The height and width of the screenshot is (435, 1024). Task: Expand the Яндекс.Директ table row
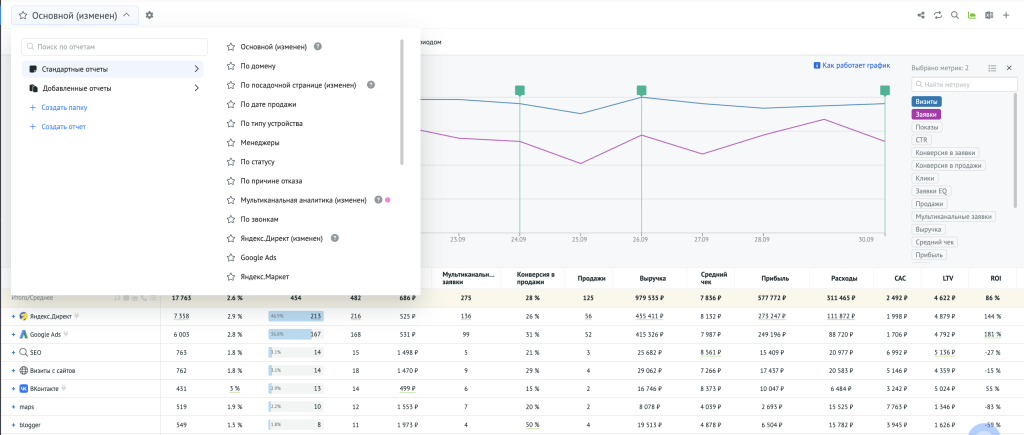13,316
